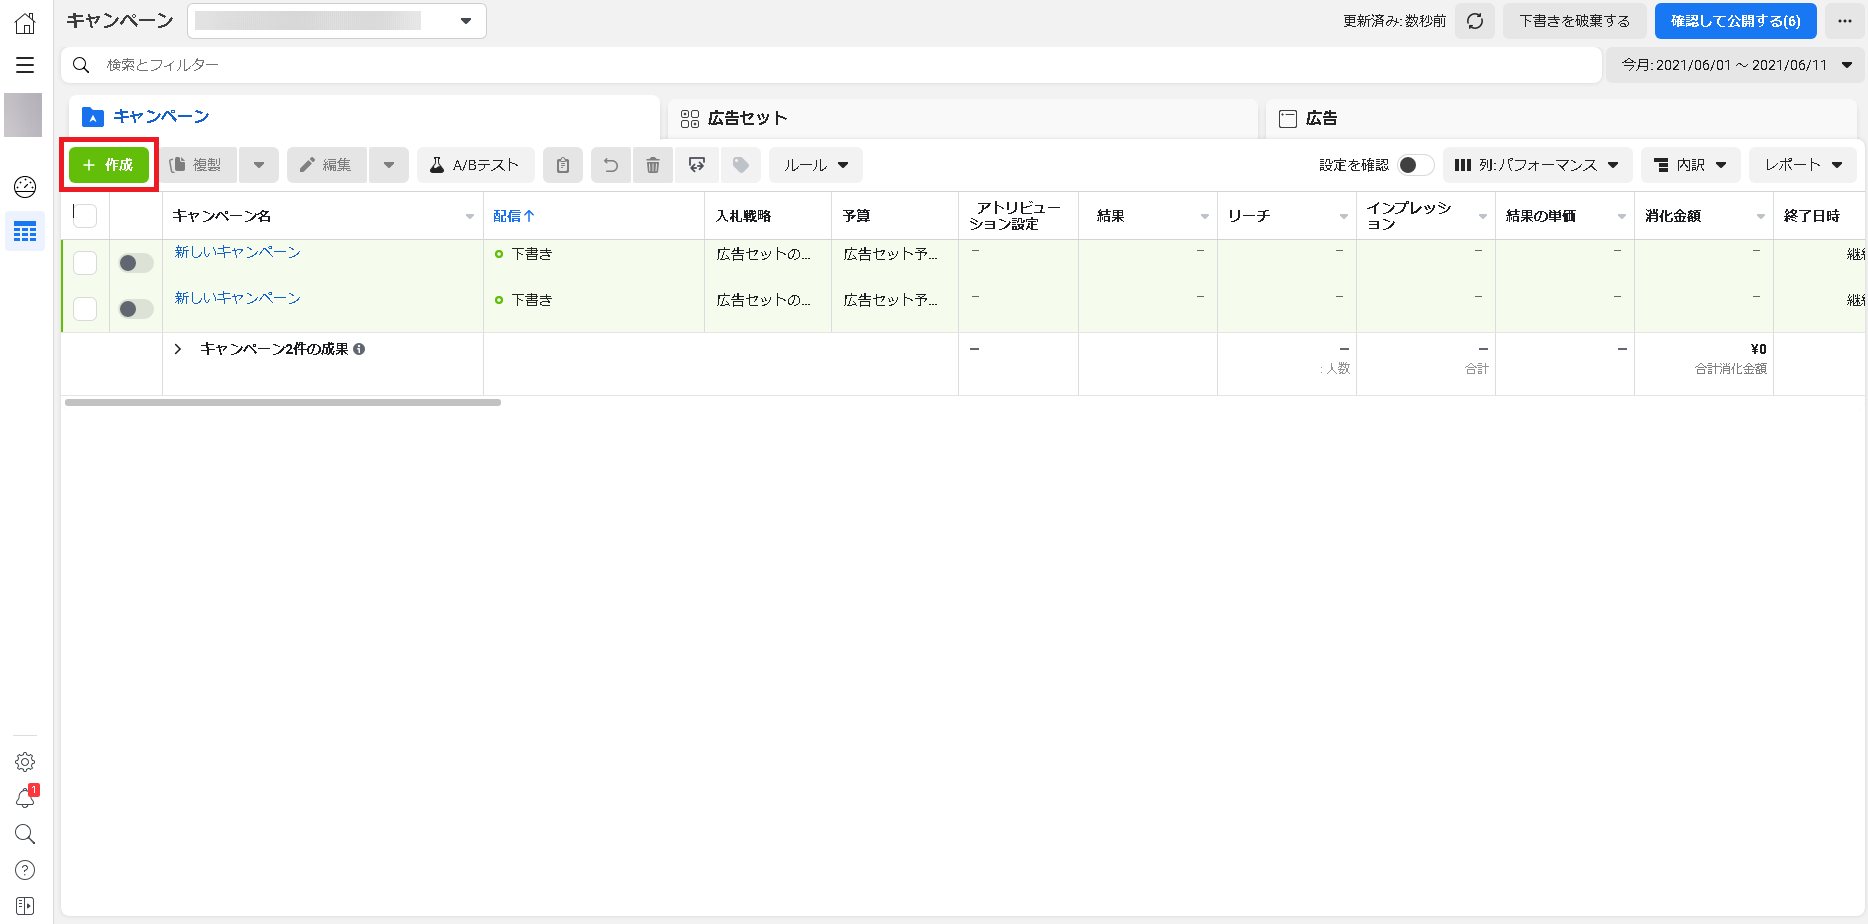Toggle the 設定を確認 switch
This screenshot has width=1868, height=924.
pyautogui.click(x=1415, y=165)
